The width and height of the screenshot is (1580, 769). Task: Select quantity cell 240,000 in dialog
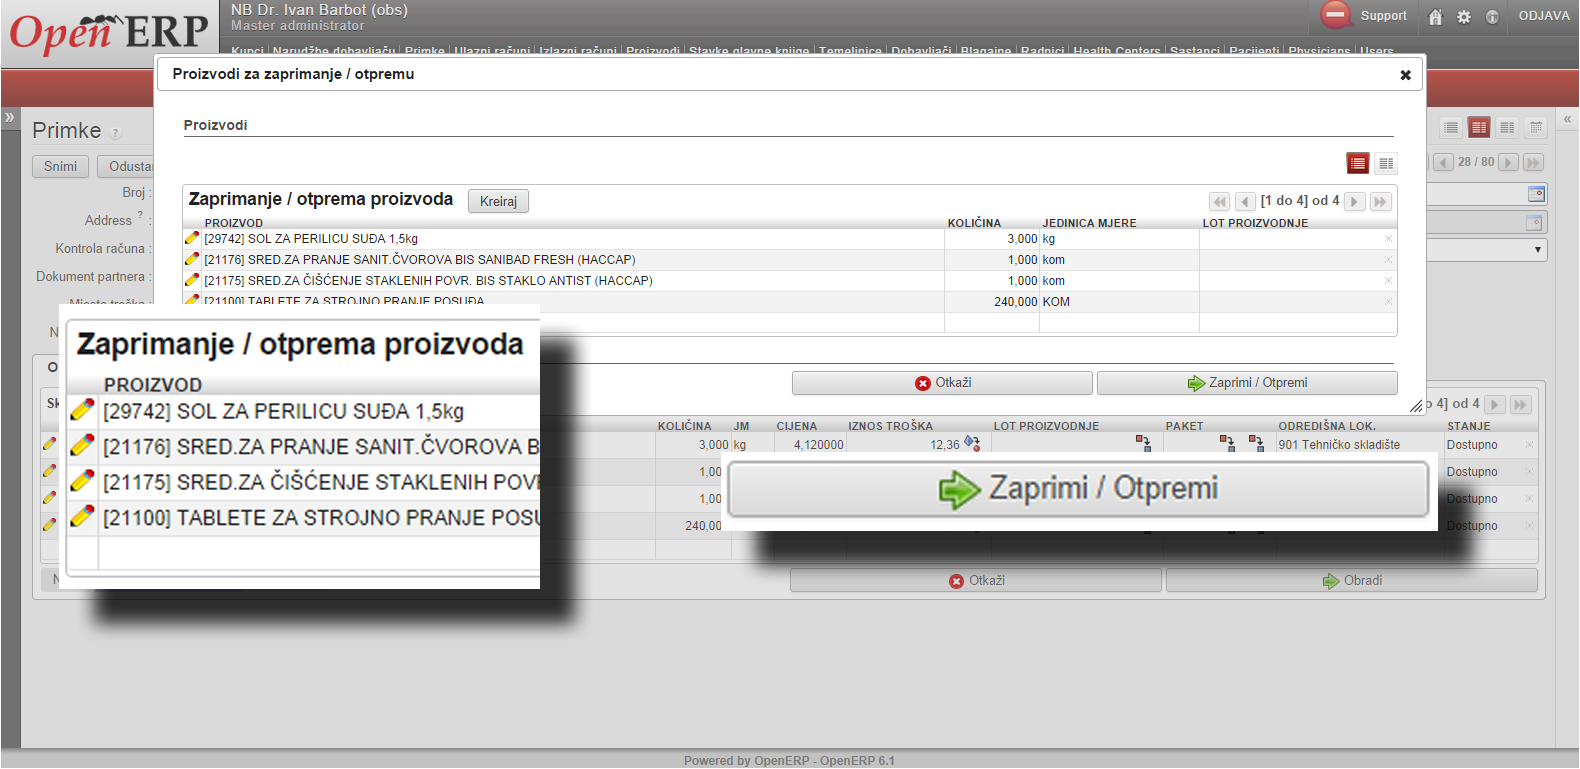pos(992,302)
